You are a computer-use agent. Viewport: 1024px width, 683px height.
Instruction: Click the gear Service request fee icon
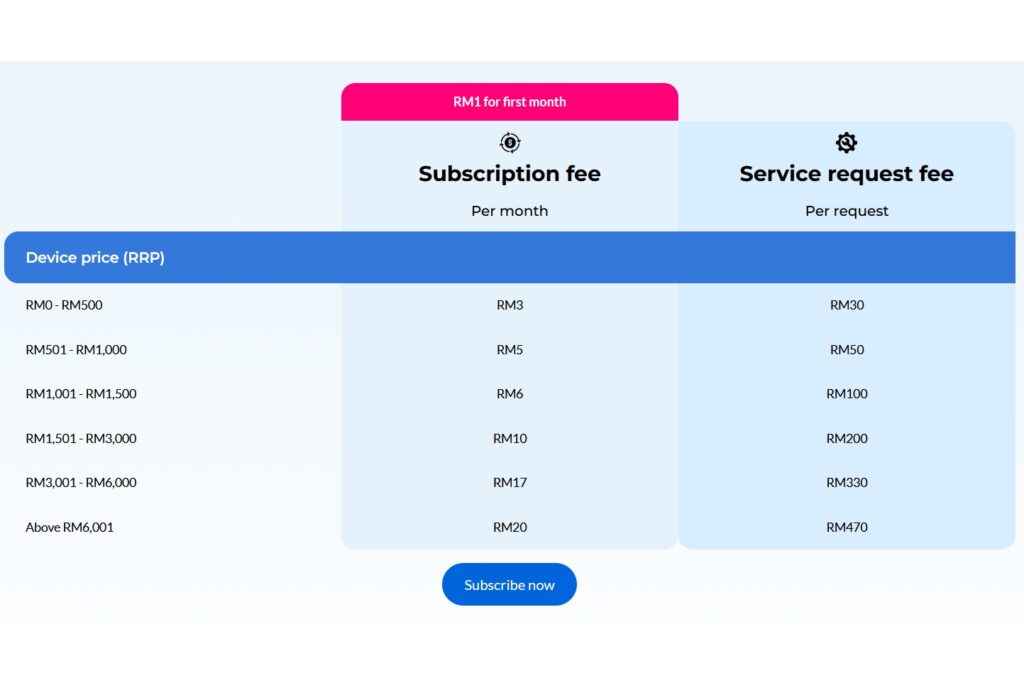(x=846, y=141)
